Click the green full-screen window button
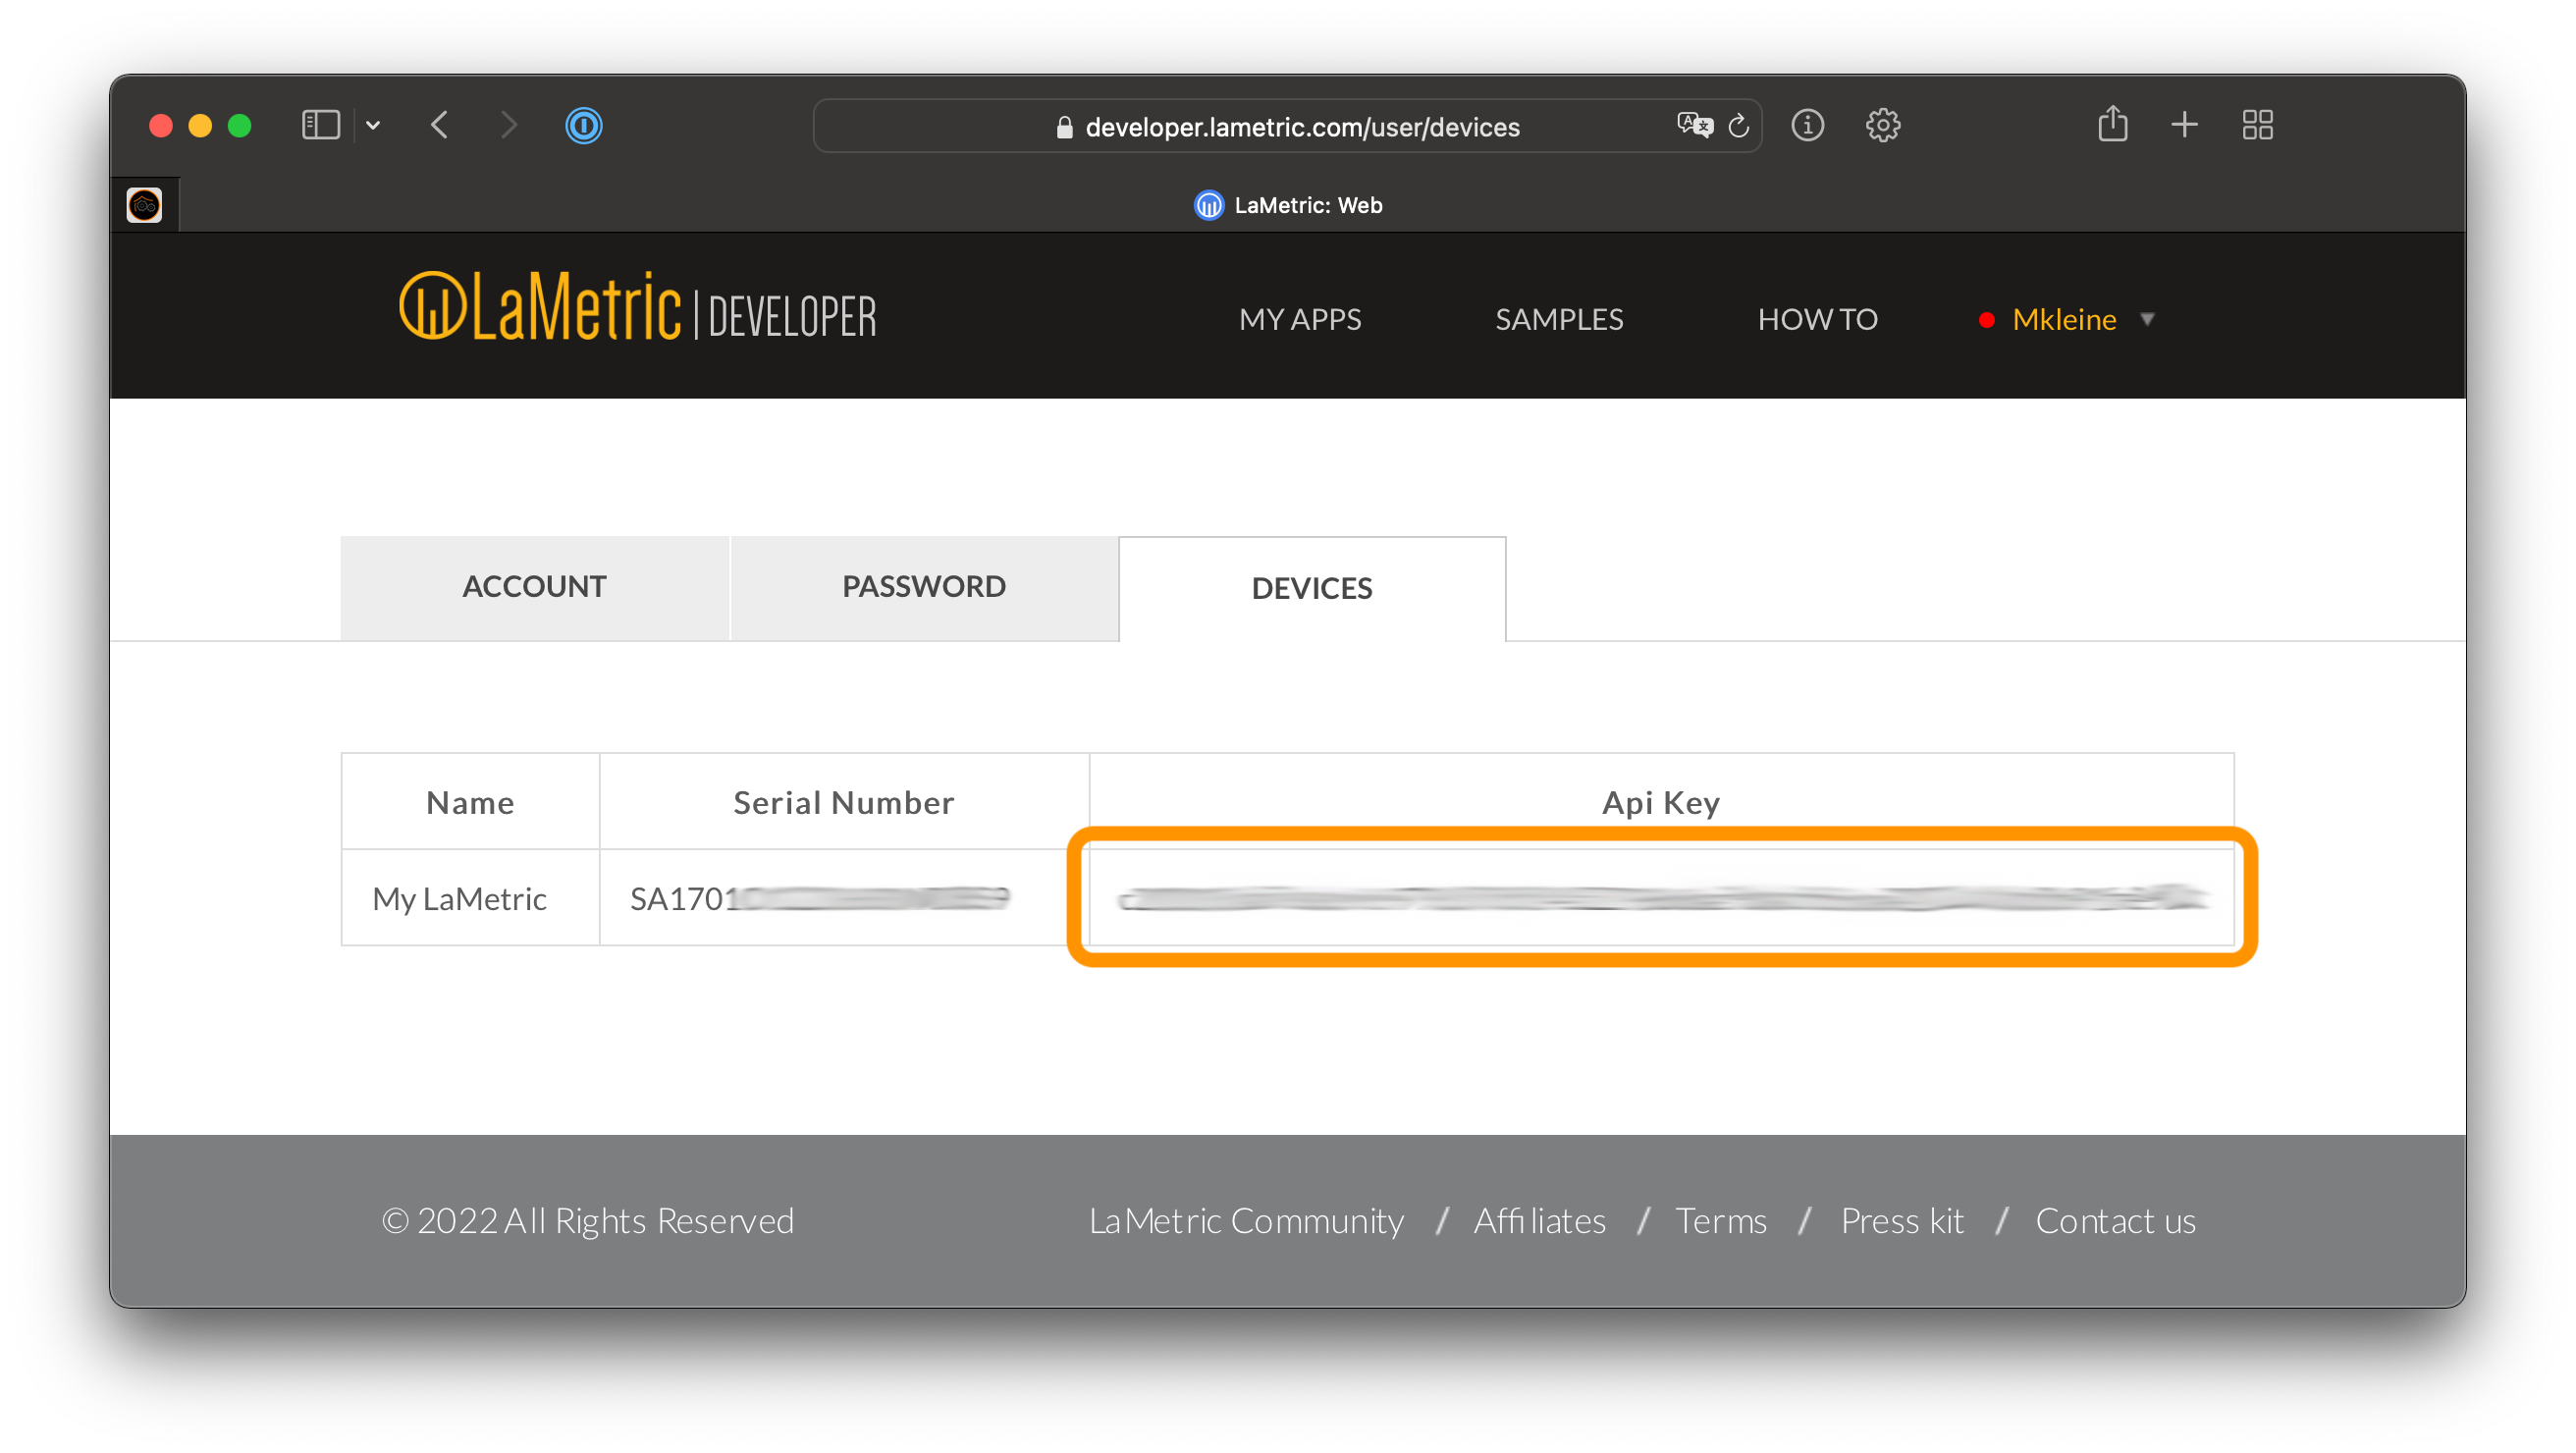Viewport: 2576px width, 1453px height. pos(239,125)
